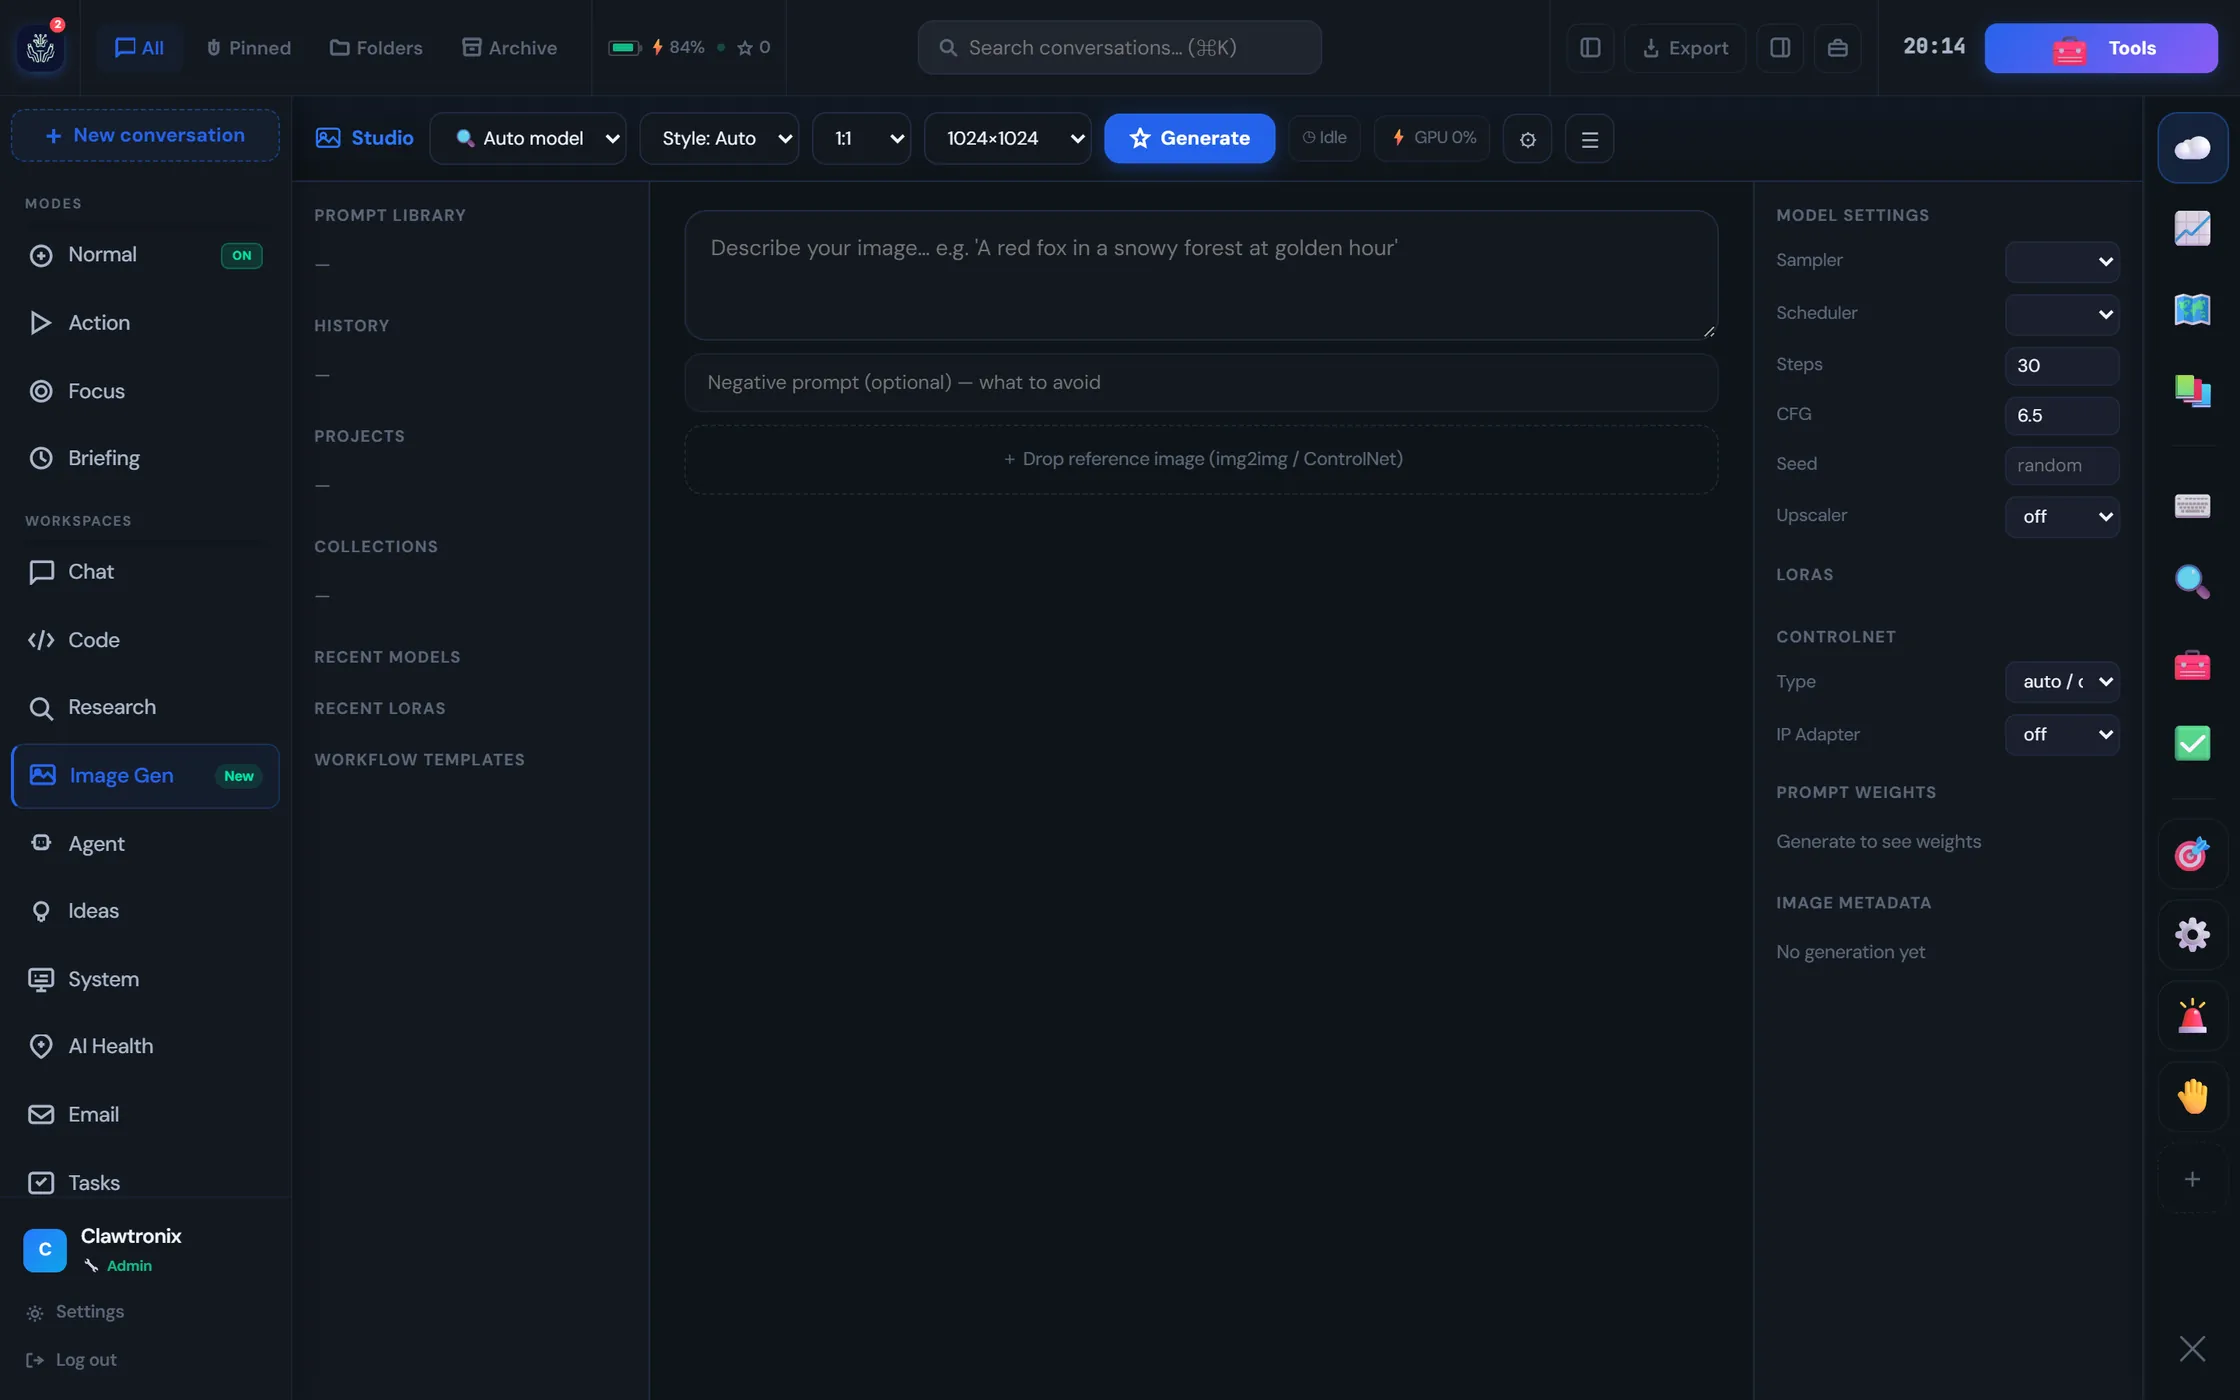
Task: Toggle the right sidebar panel icon
Action: [x=1780, y=47]
